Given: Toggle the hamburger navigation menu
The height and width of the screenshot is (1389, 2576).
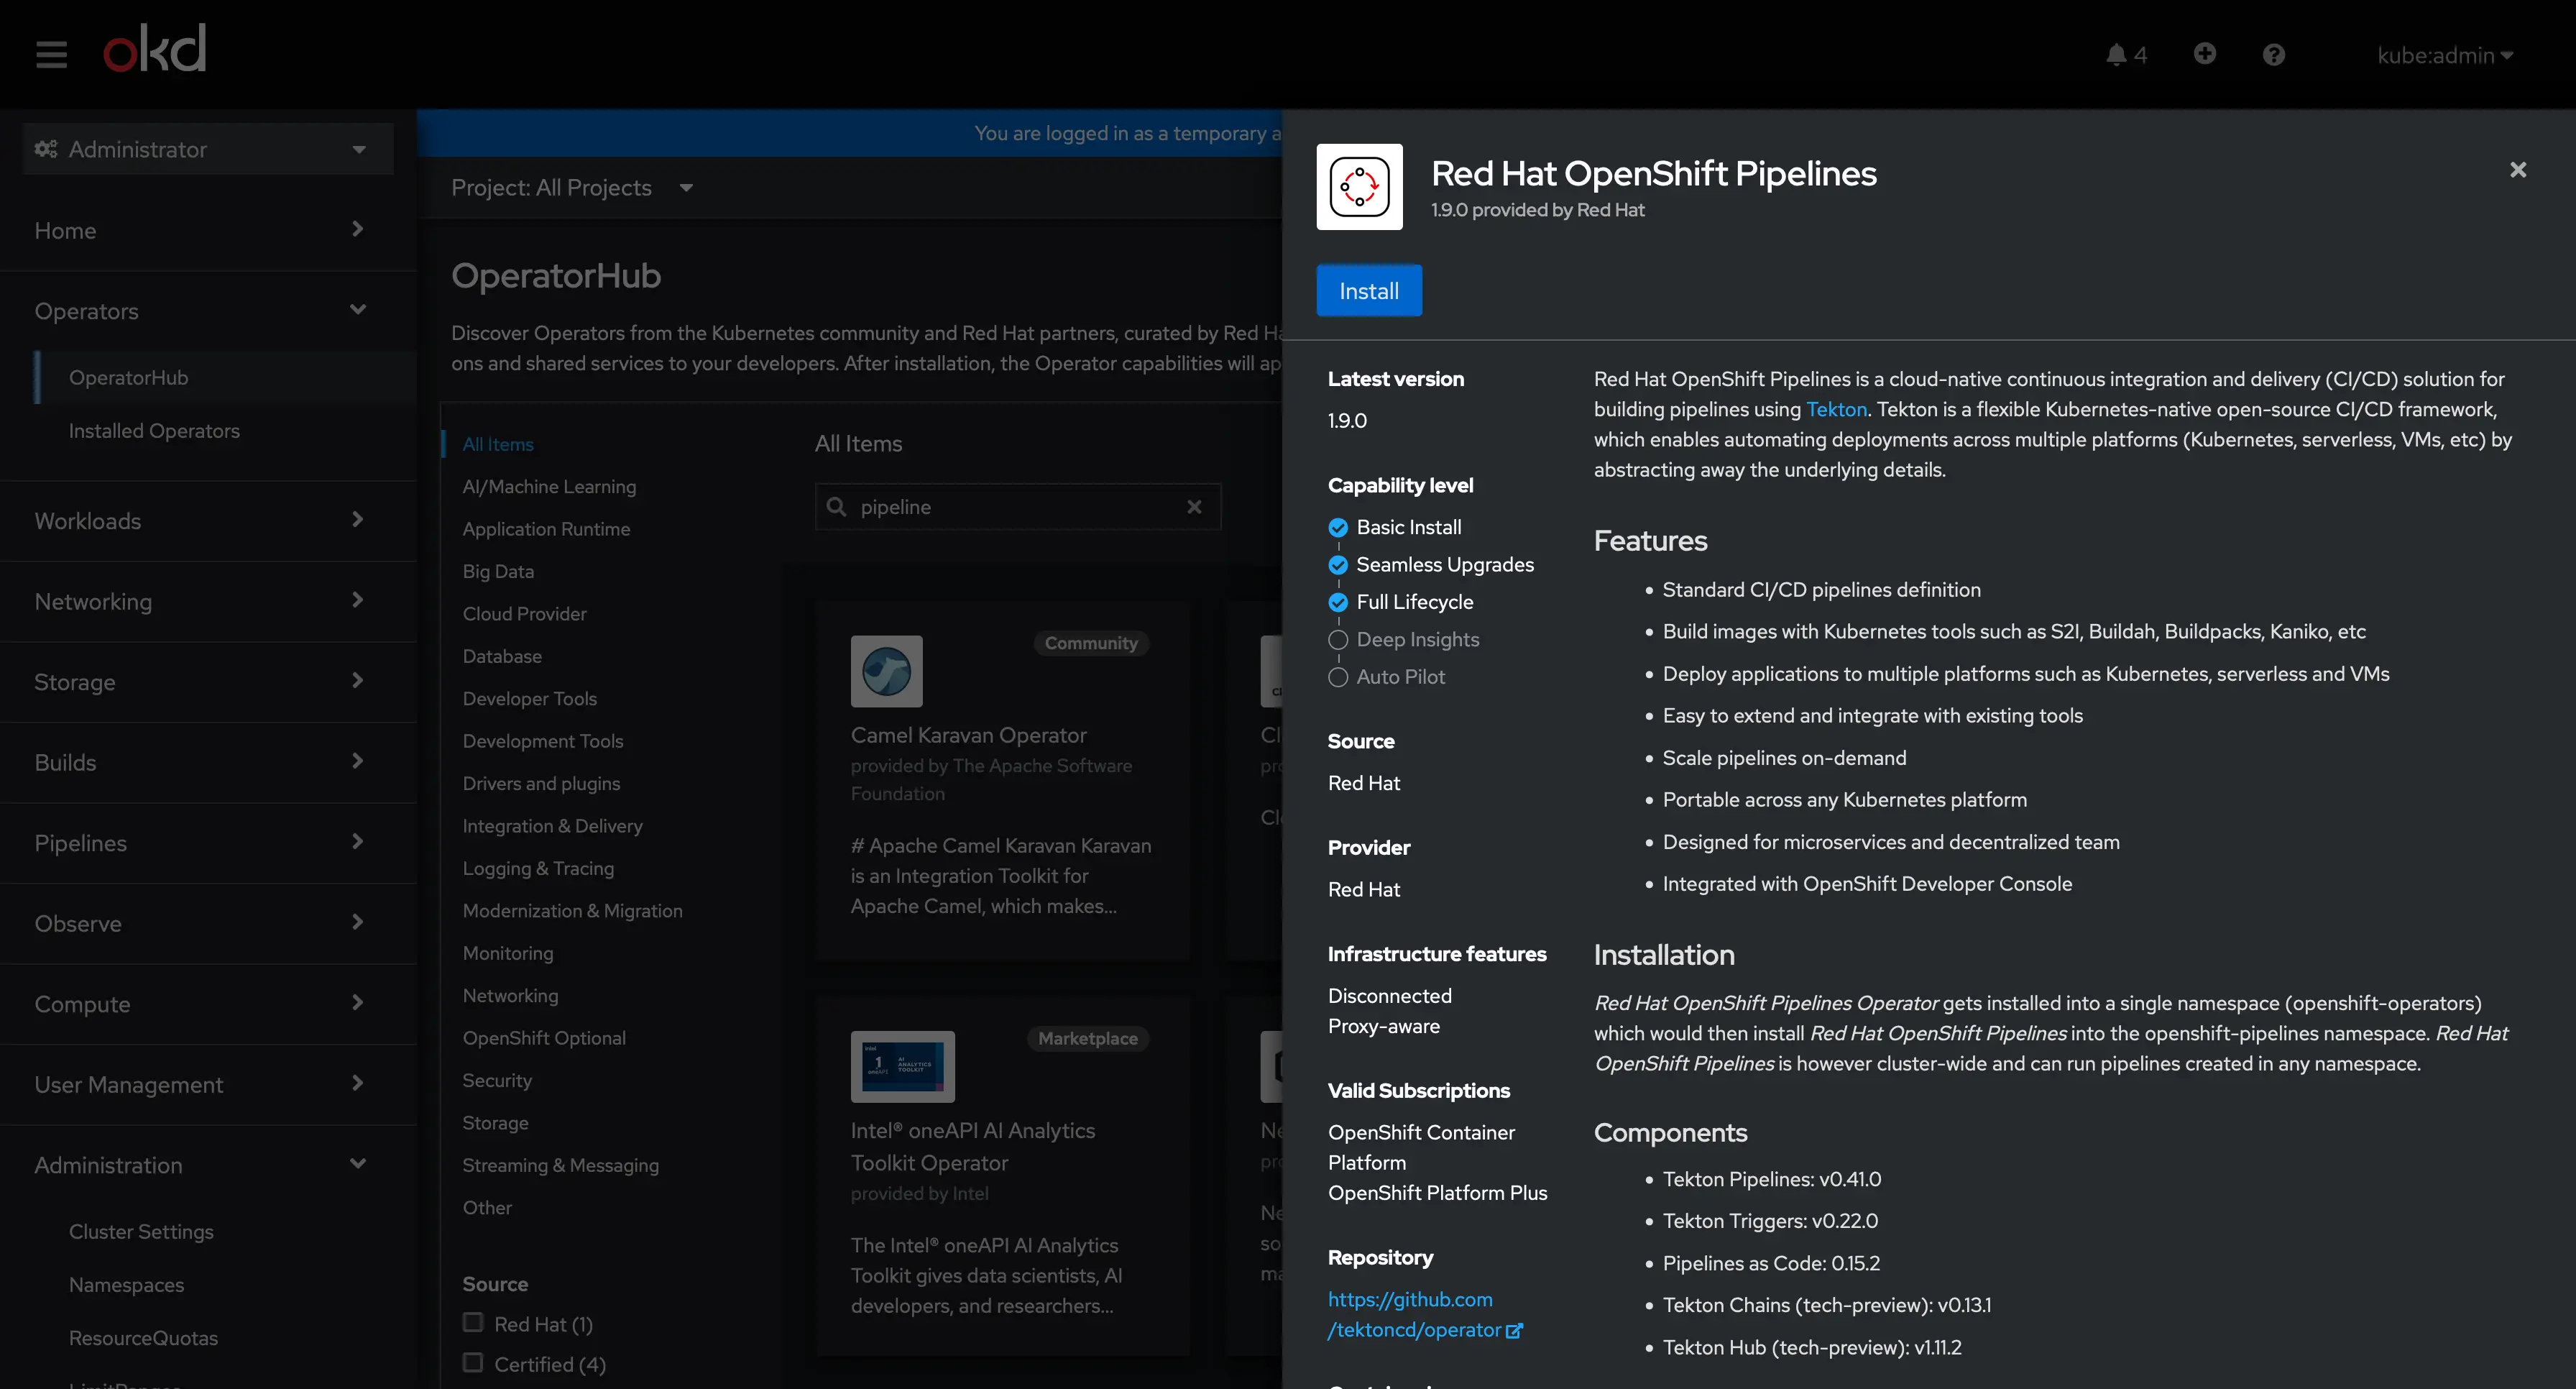Looking at the screenshot, I should [51, 54].
